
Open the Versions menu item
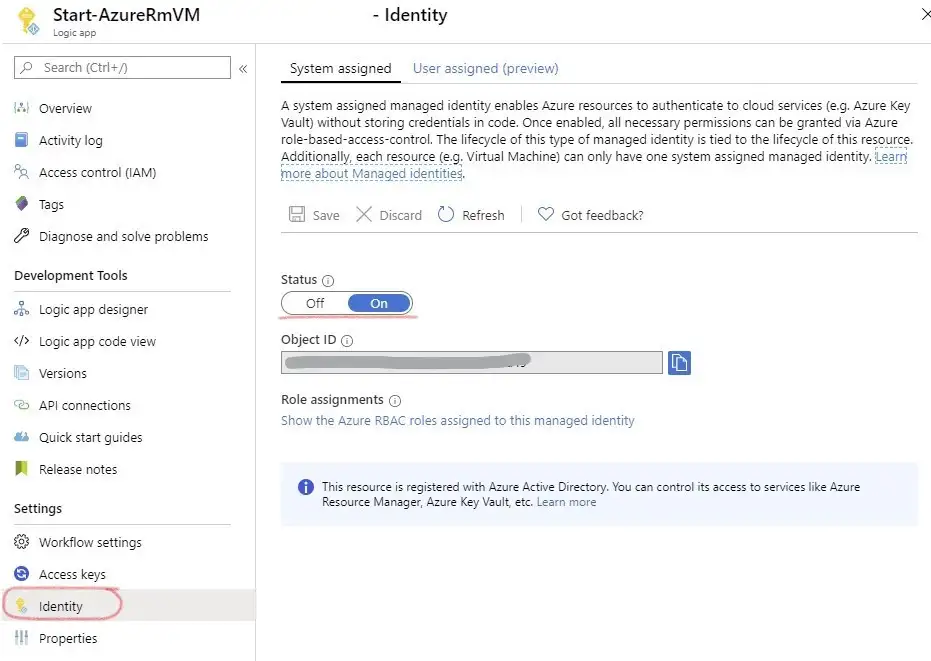pos(62,373)
